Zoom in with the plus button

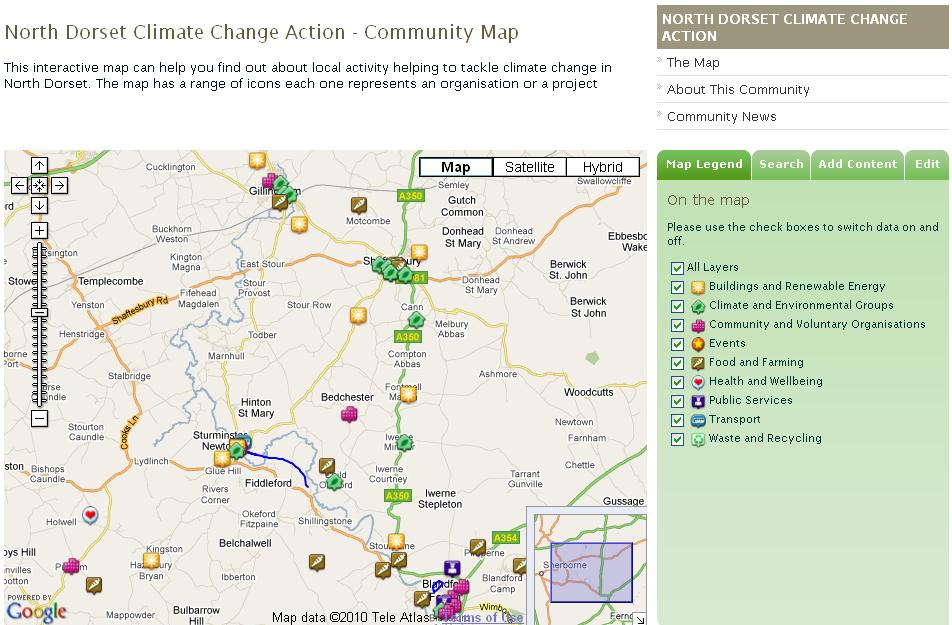click(x=39, y=230)
